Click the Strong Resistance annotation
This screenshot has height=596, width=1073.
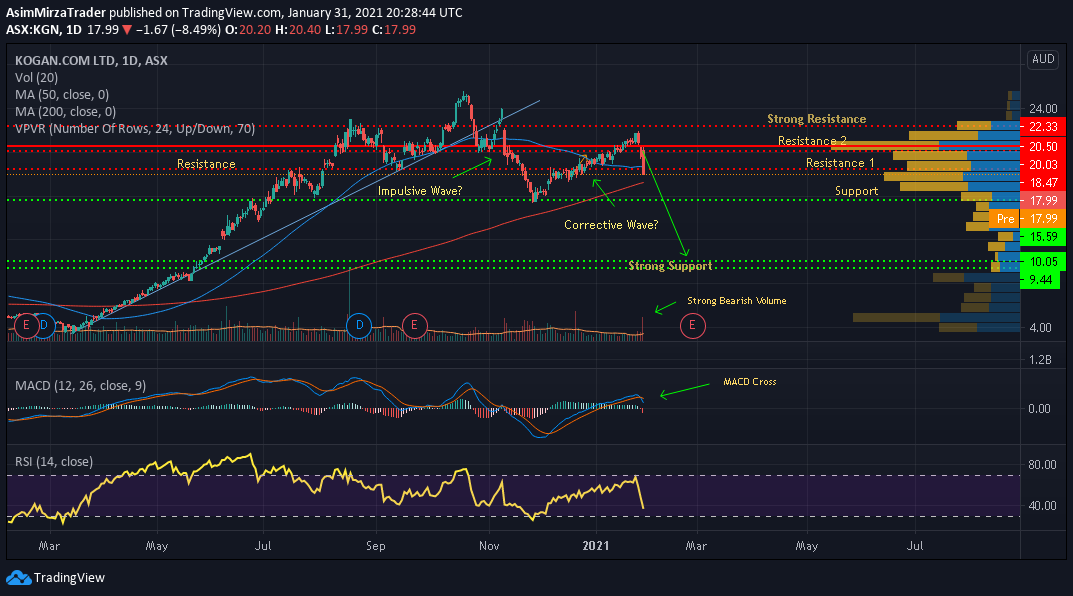pyautogui.click(x=816, y=118)
